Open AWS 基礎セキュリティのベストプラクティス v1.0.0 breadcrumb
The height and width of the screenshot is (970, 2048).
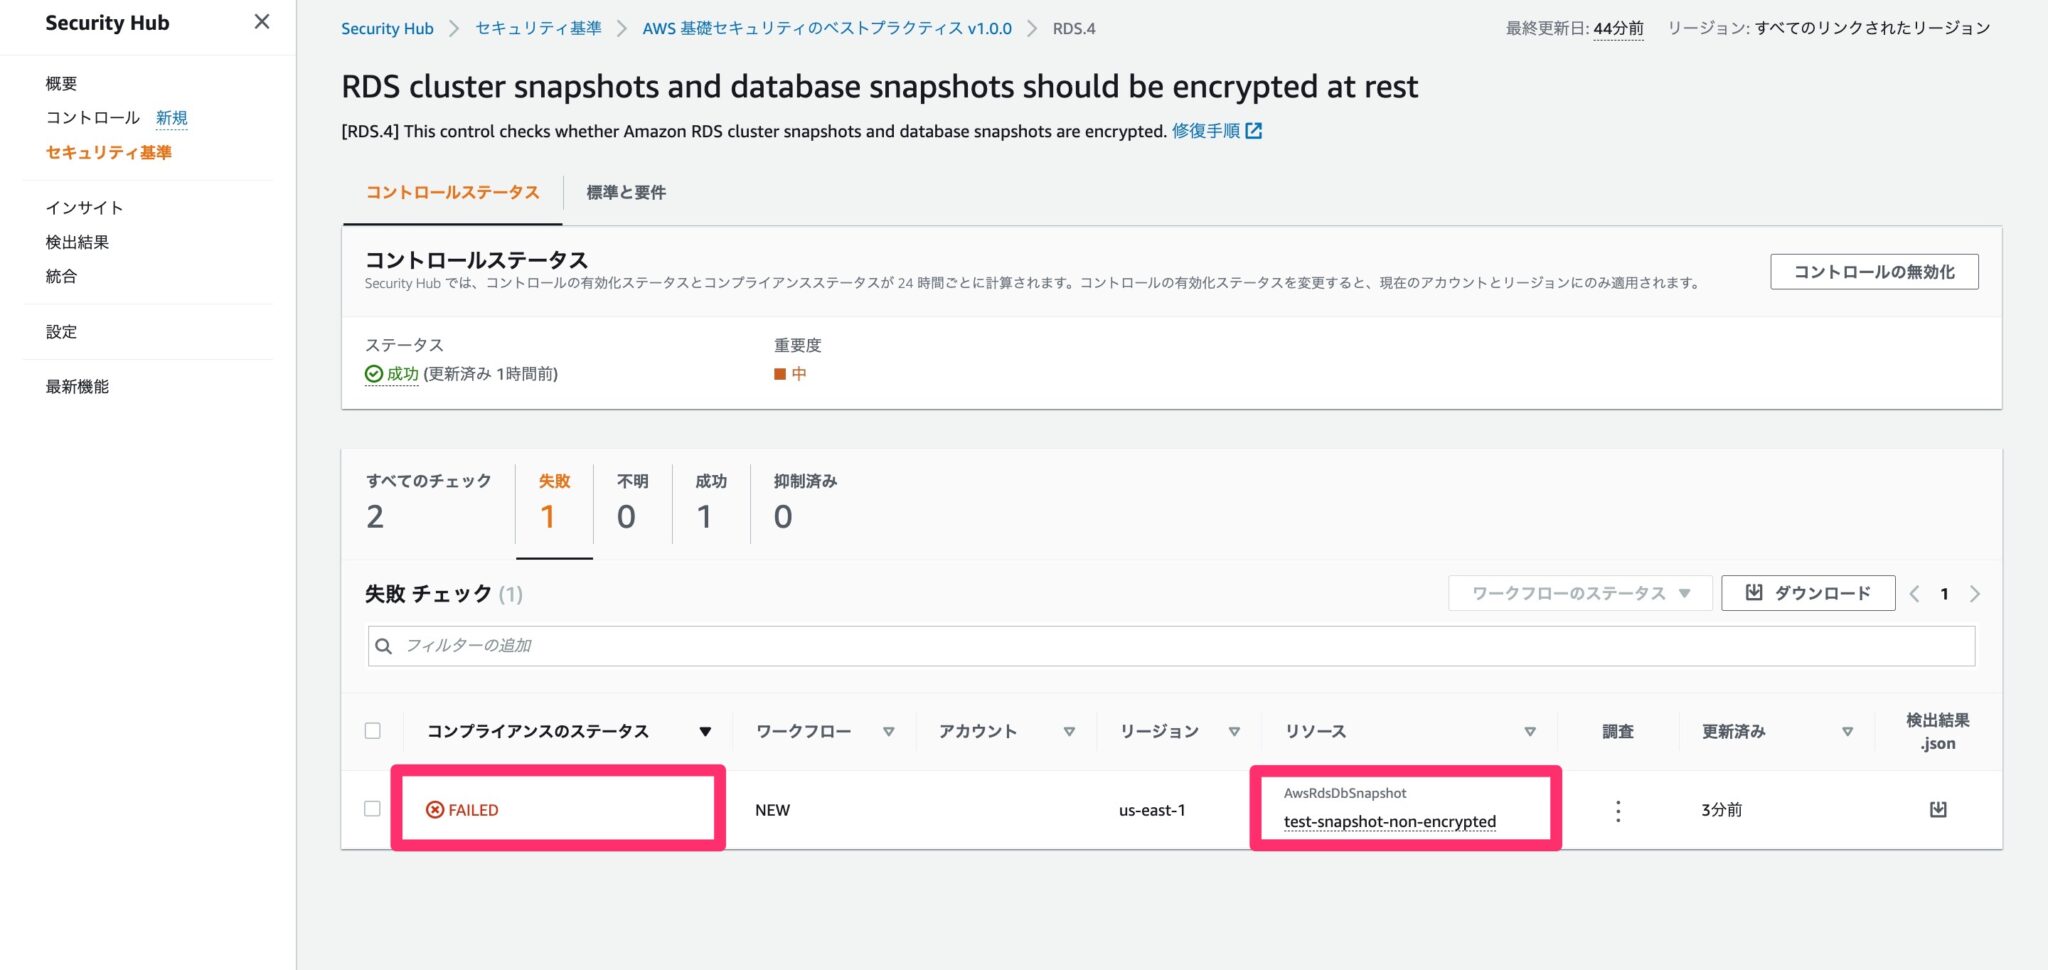[x=827, y=28]
